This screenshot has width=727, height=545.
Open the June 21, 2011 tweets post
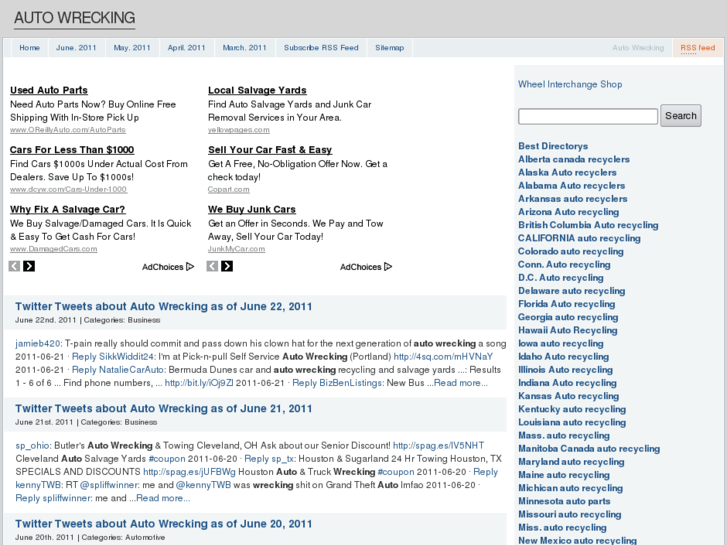click(x=163, y=409)
